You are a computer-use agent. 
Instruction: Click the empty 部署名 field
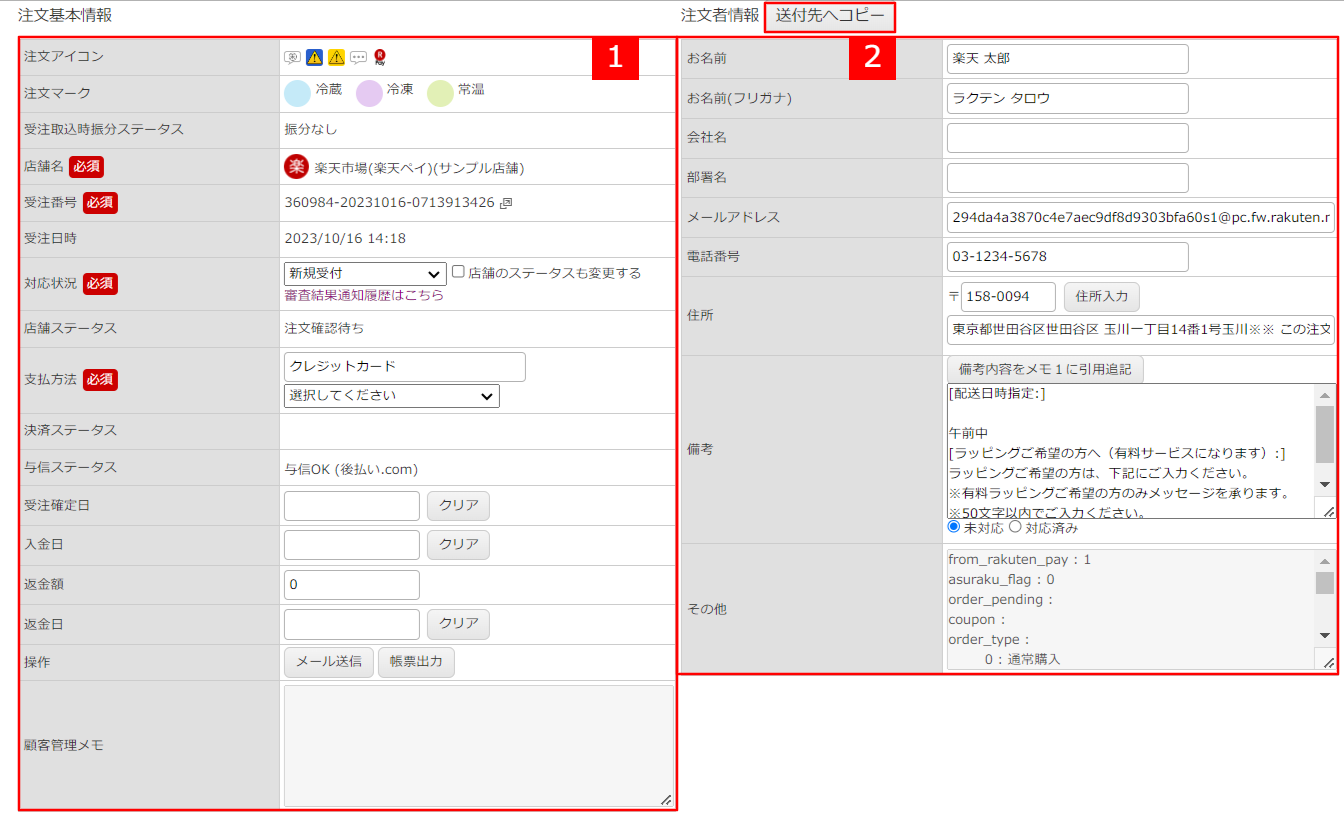[1068, 178]
